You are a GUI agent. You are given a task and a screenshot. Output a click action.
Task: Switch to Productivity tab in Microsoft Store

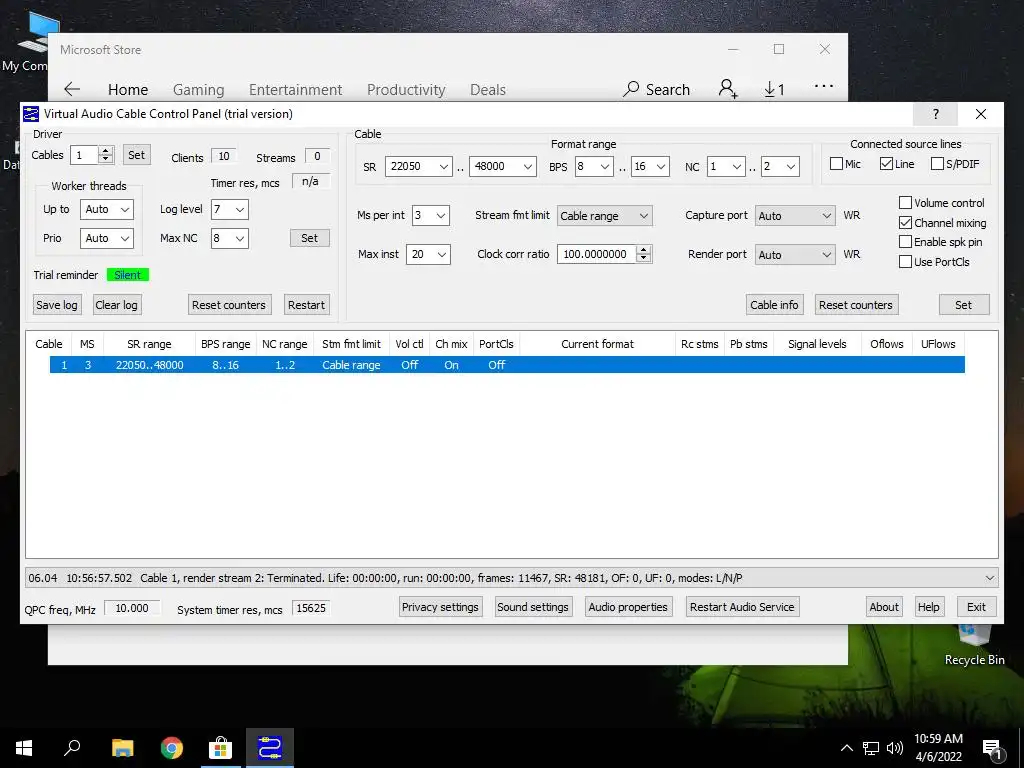point(406,89)
